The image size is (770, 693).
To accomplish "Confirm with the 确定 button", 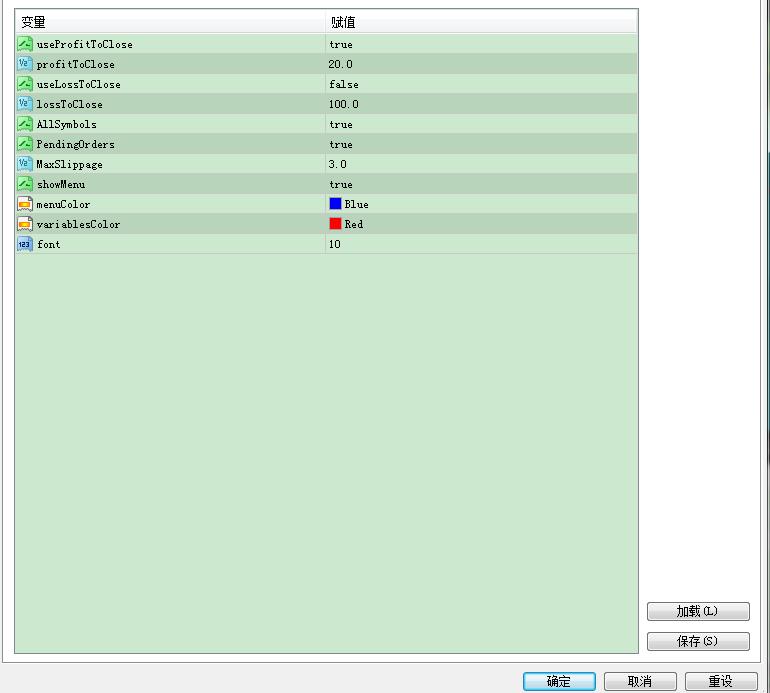I will point(559,681).
